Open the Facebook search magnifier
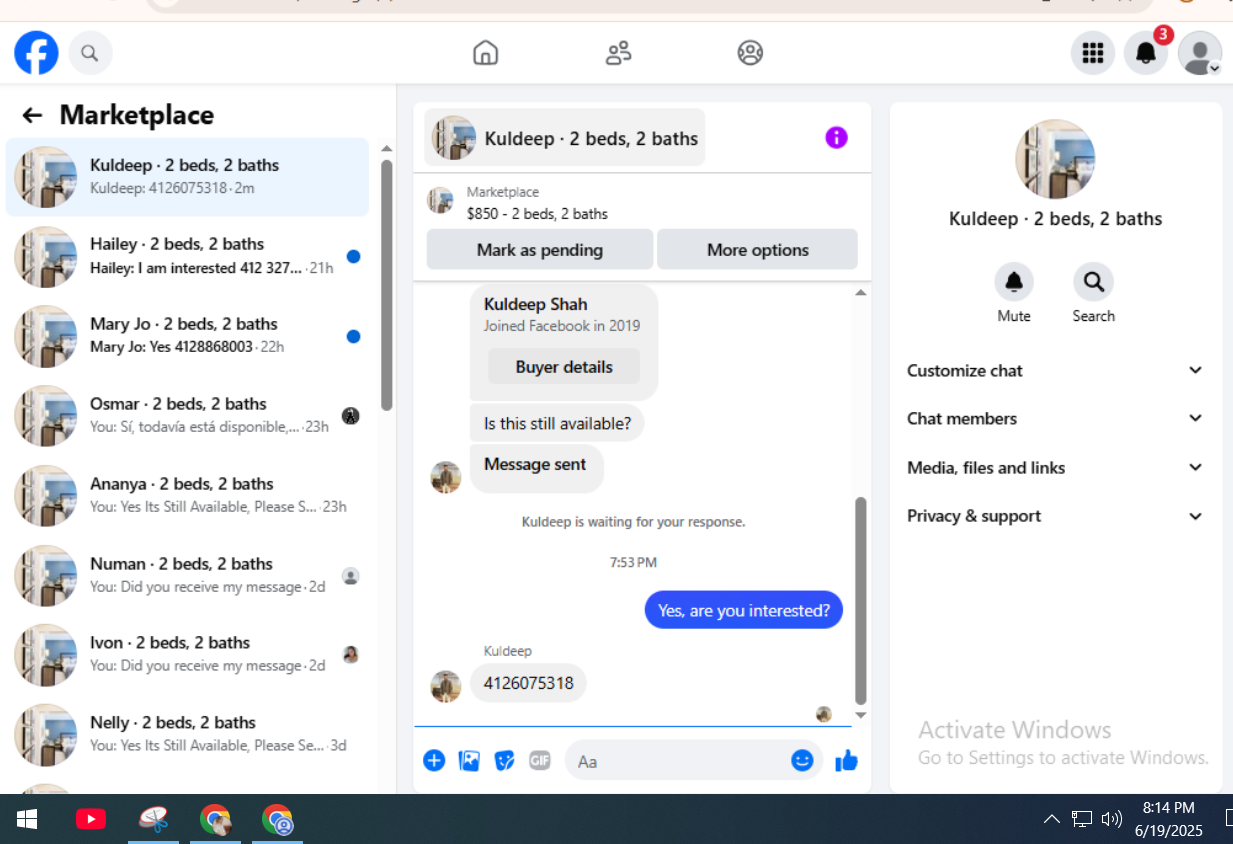Image resolution: width=1233 pixels, height=844 pixels. tap(90, 53)
